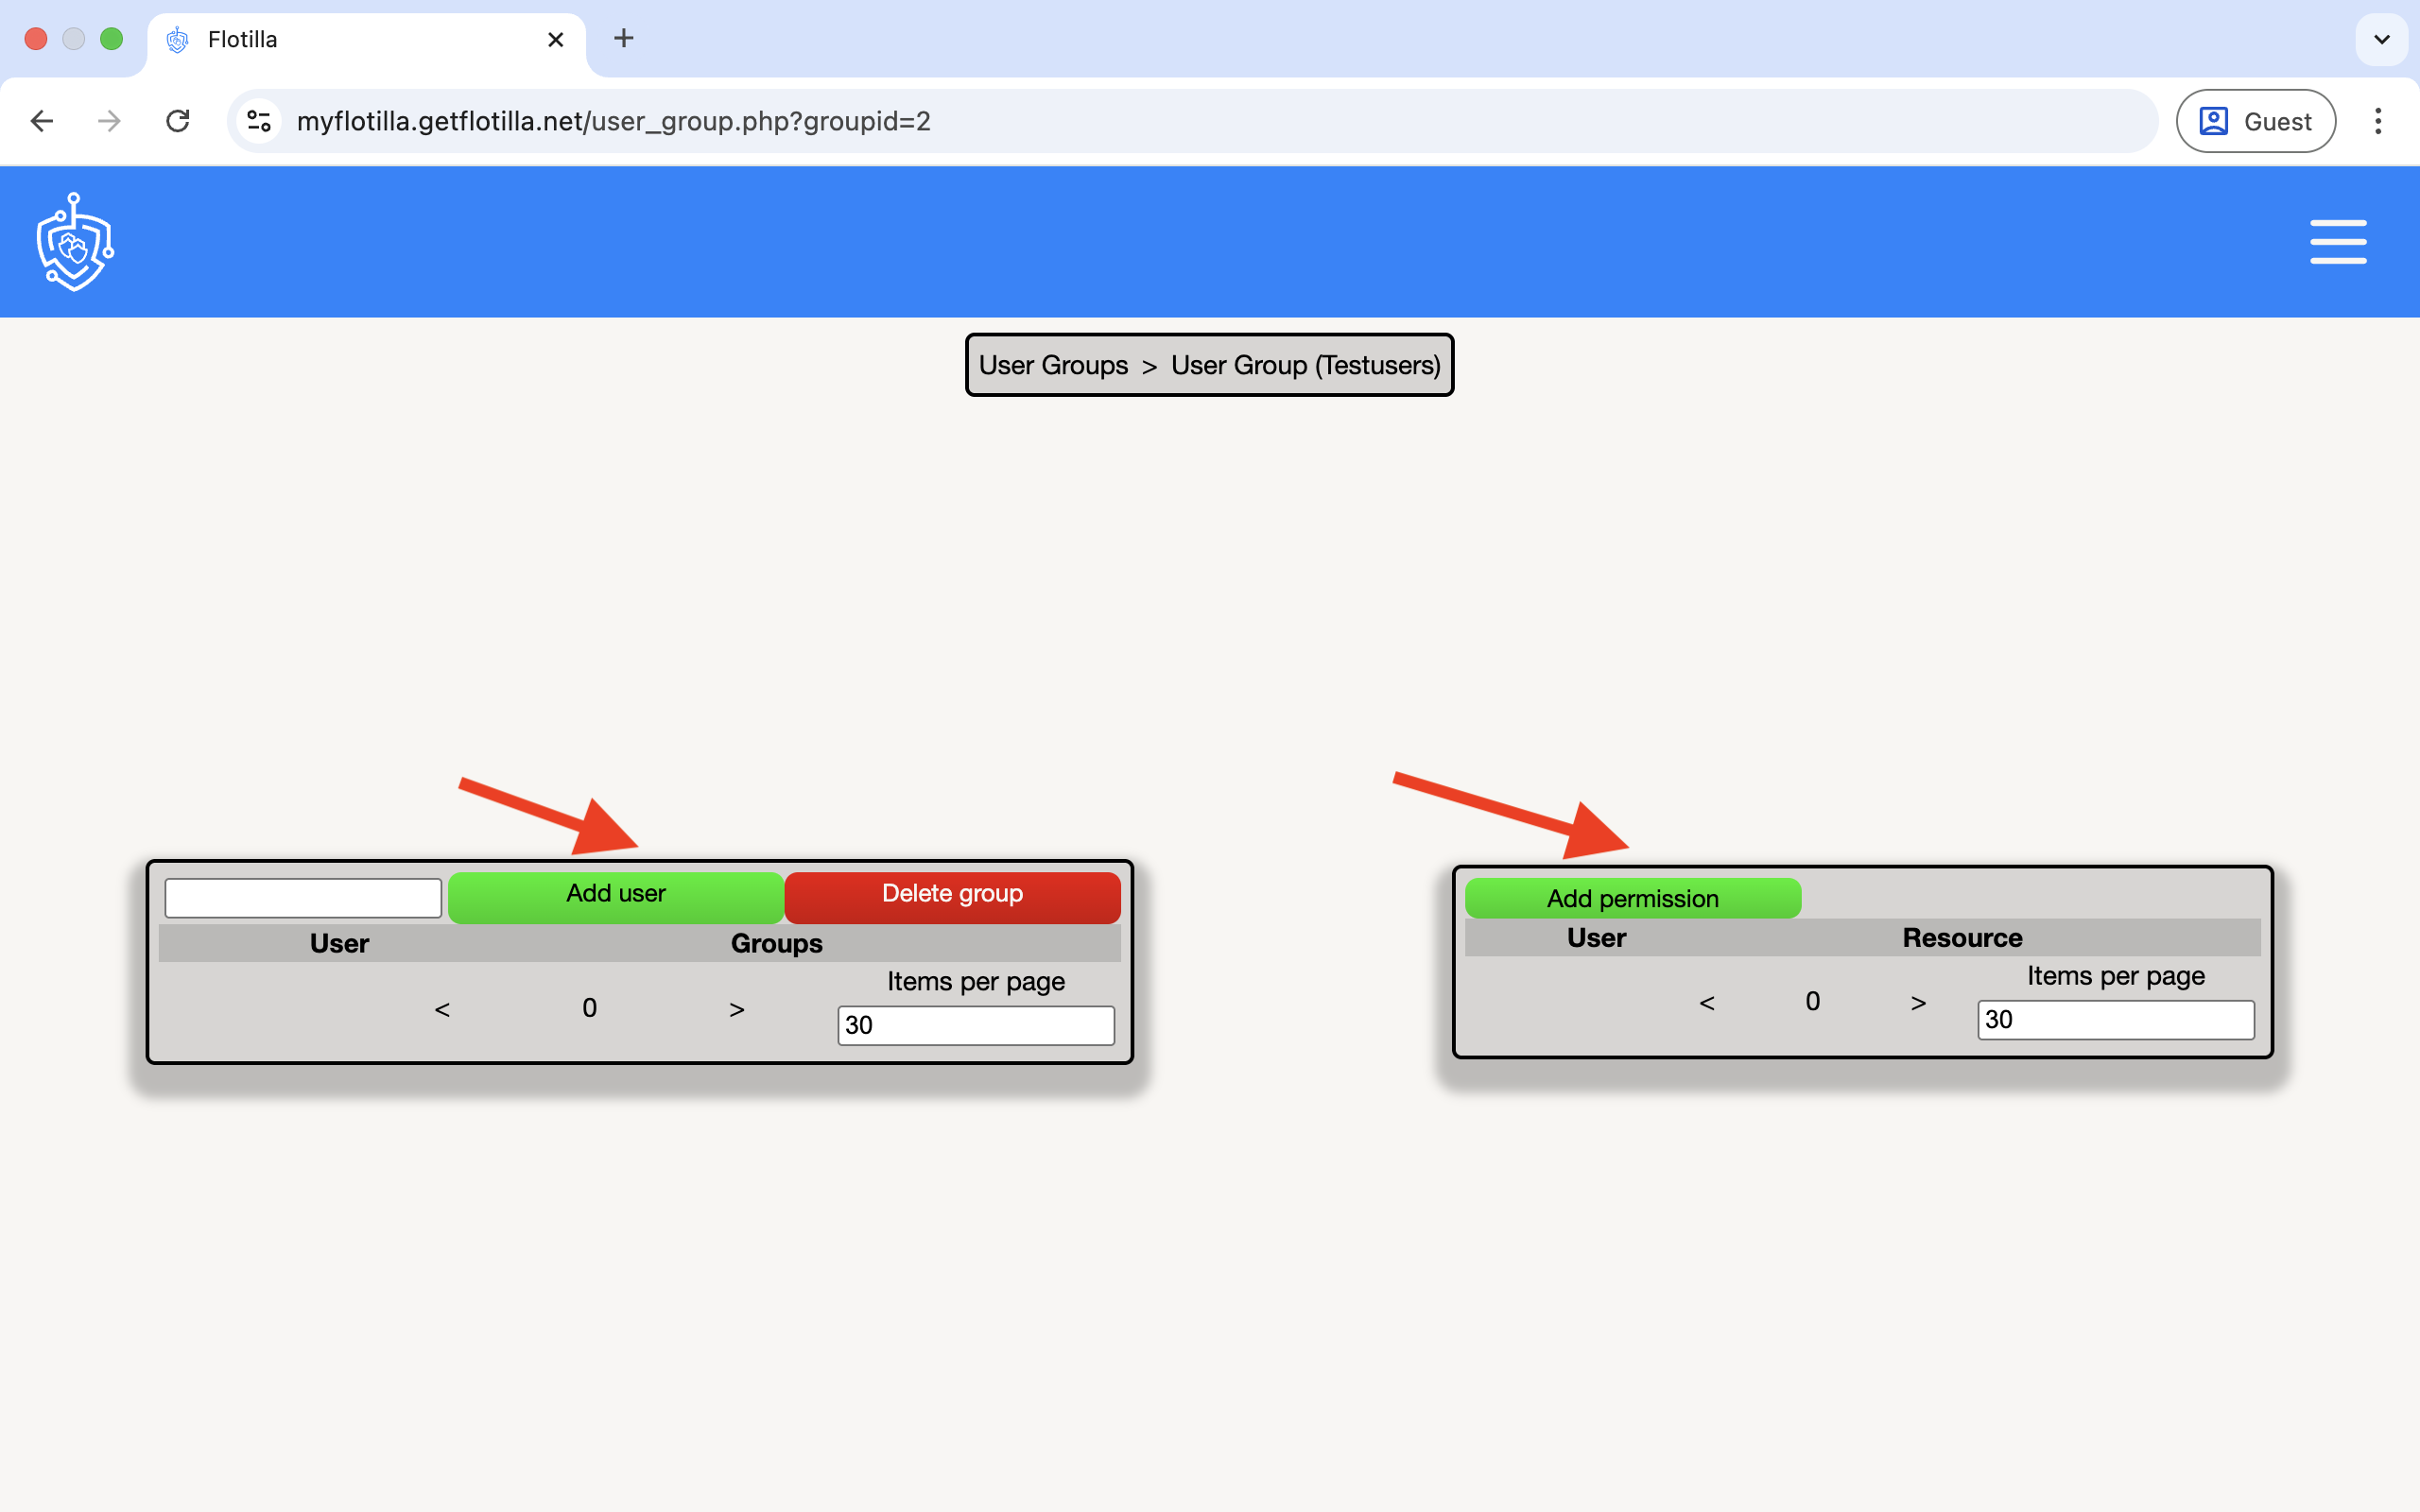This screenshot has width=2420, height=1512.
Task: Open the tab search chevron
Action: (2381, 39)
